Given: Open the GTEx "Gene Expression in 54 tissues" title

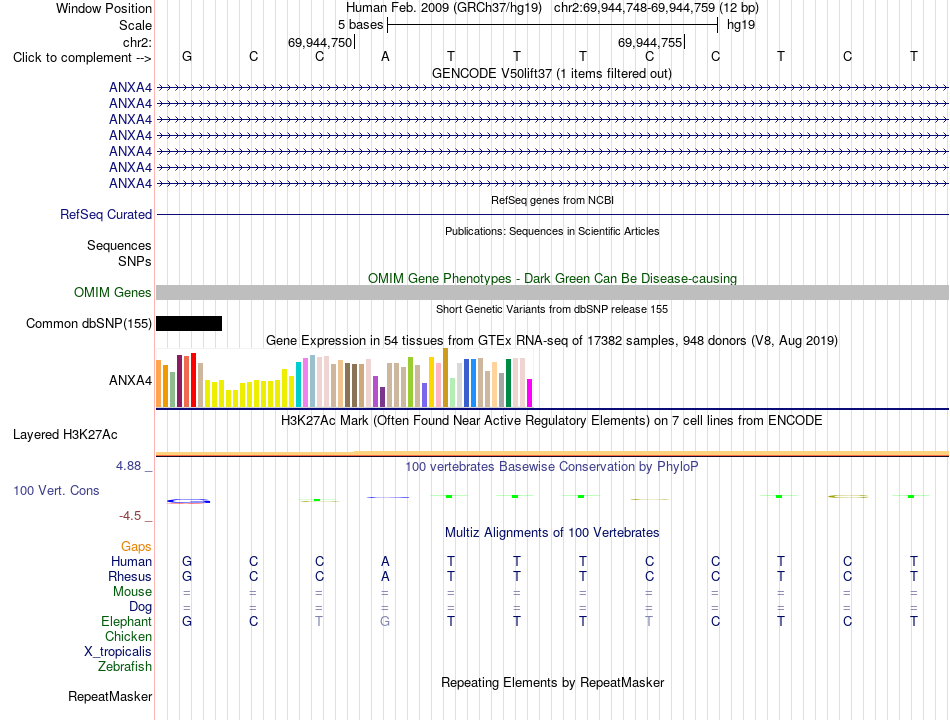Looking at the screenshot, I should pyautogui.click(x=551, y=341).
